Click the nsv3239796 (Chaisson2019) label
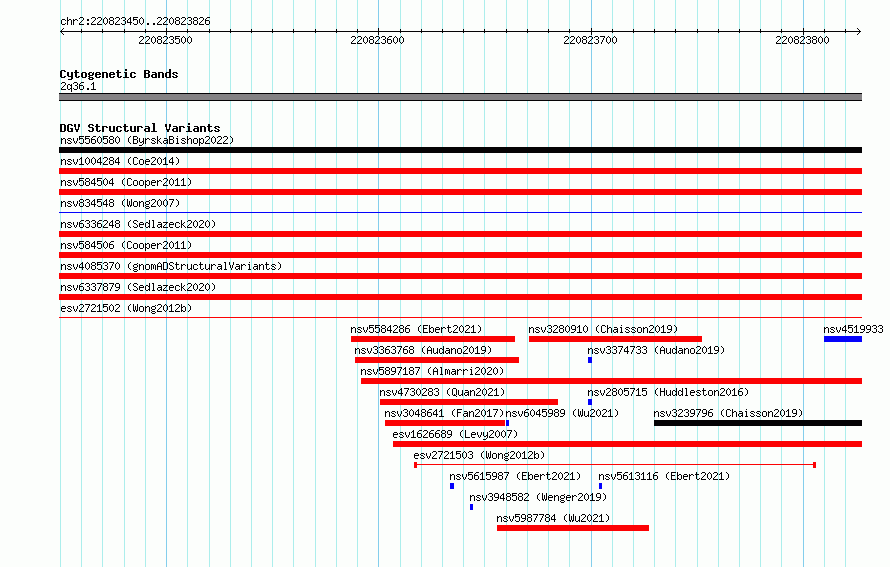This screenshot has height=567, width=890. point(728,413)
